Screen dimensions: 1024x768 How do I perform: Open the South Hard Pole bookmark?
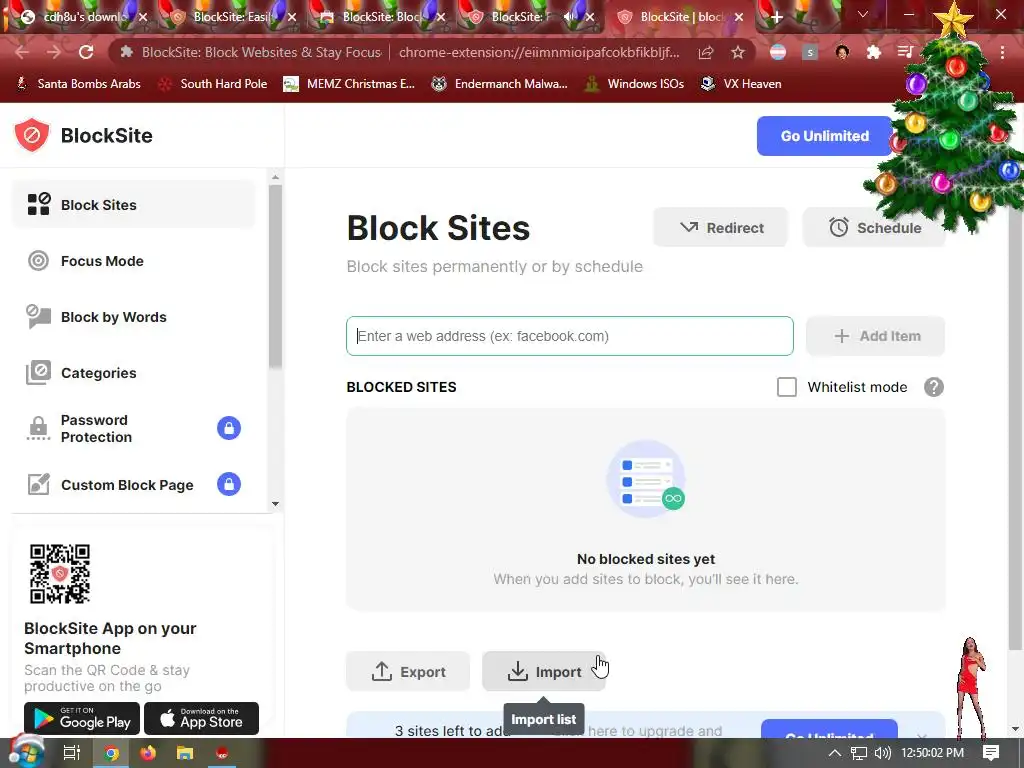click(x=213, y=84)
